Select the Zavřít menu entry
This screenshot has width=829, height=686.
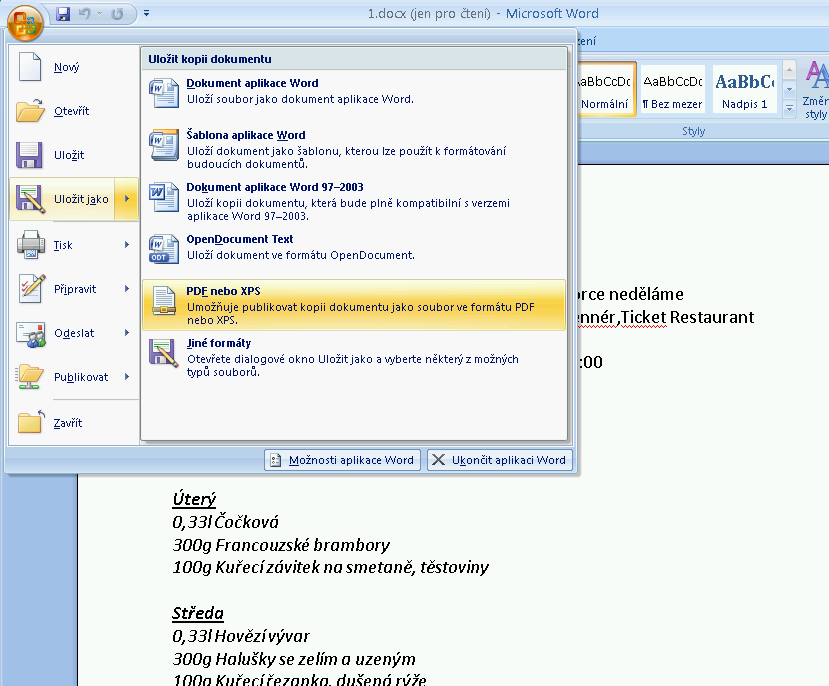tap(74, 423)
